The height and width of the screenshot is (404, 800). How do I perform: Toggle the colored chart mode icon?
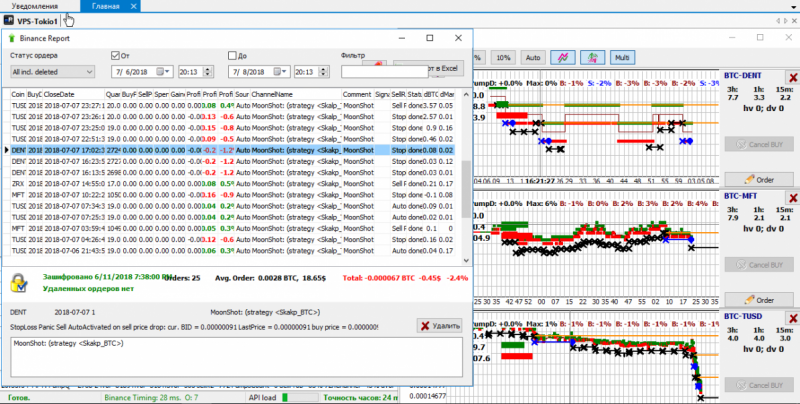point(592,57)
